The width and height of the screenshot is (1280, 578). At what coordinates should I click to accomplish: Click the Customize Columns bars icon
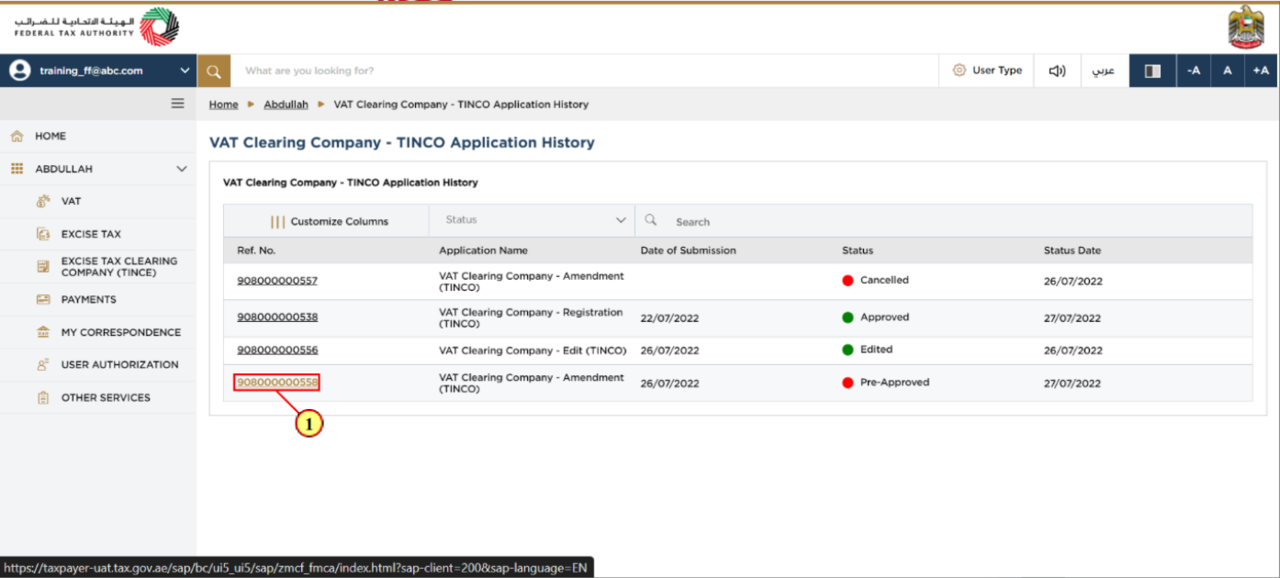(277, 222)
